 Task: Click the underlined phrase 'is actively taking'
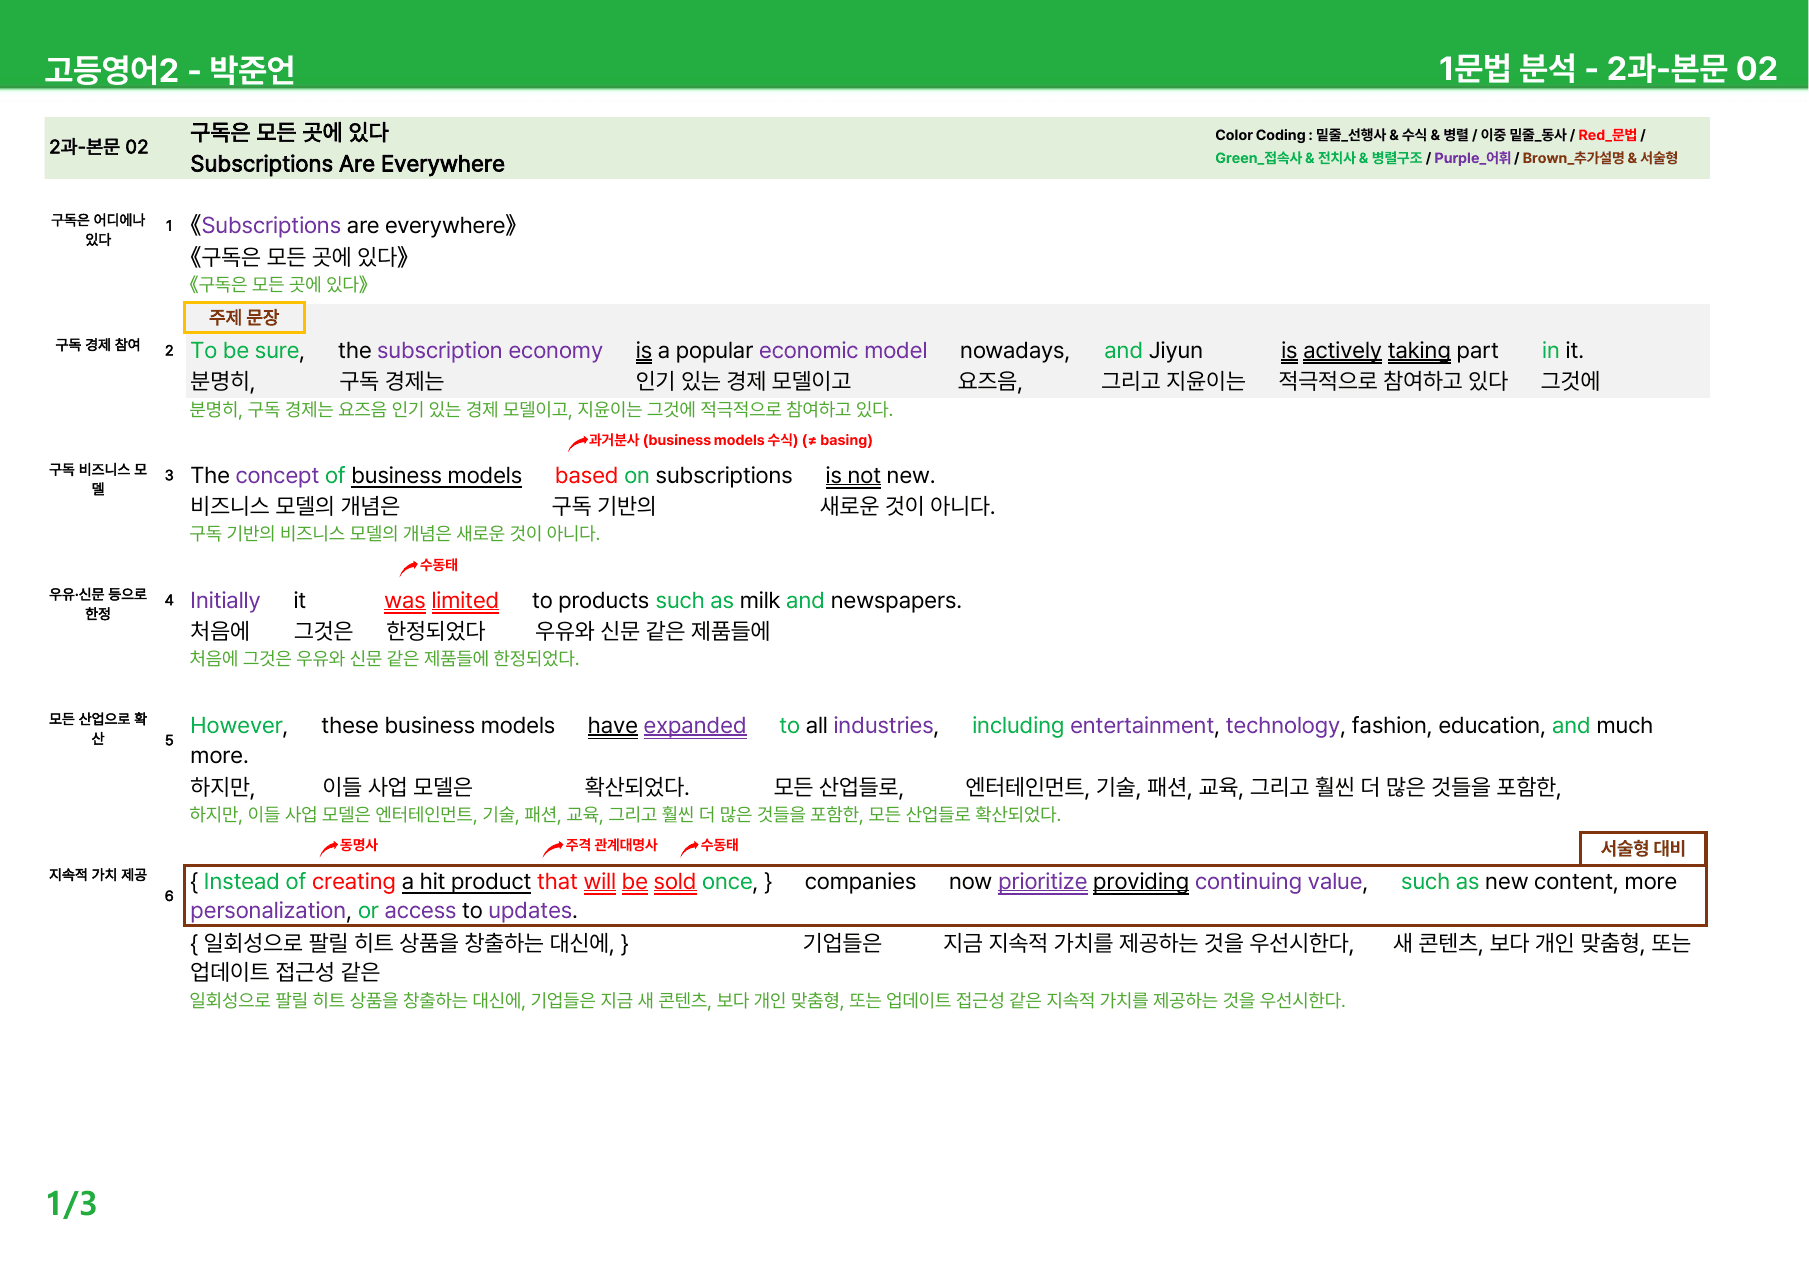[1365, 351]
